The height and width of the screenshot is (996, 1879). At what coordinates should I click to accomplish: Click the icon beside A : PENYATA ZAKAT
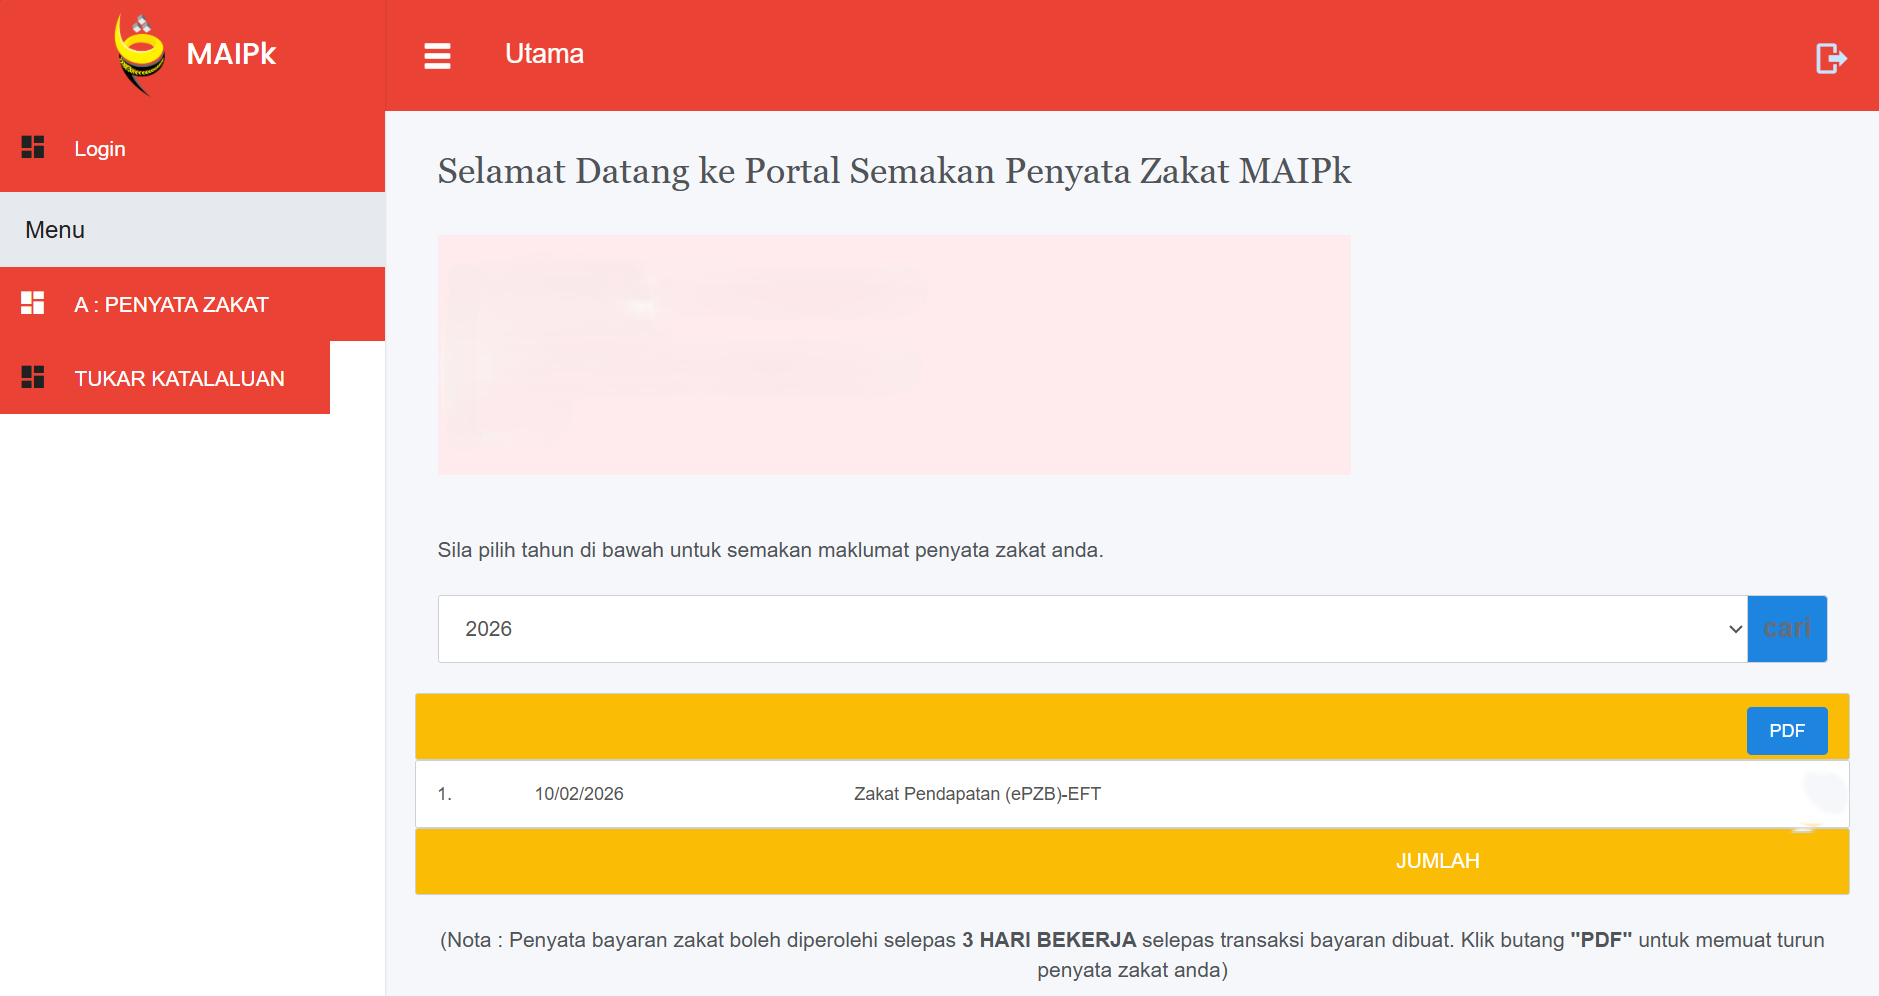tap(33, 303)
